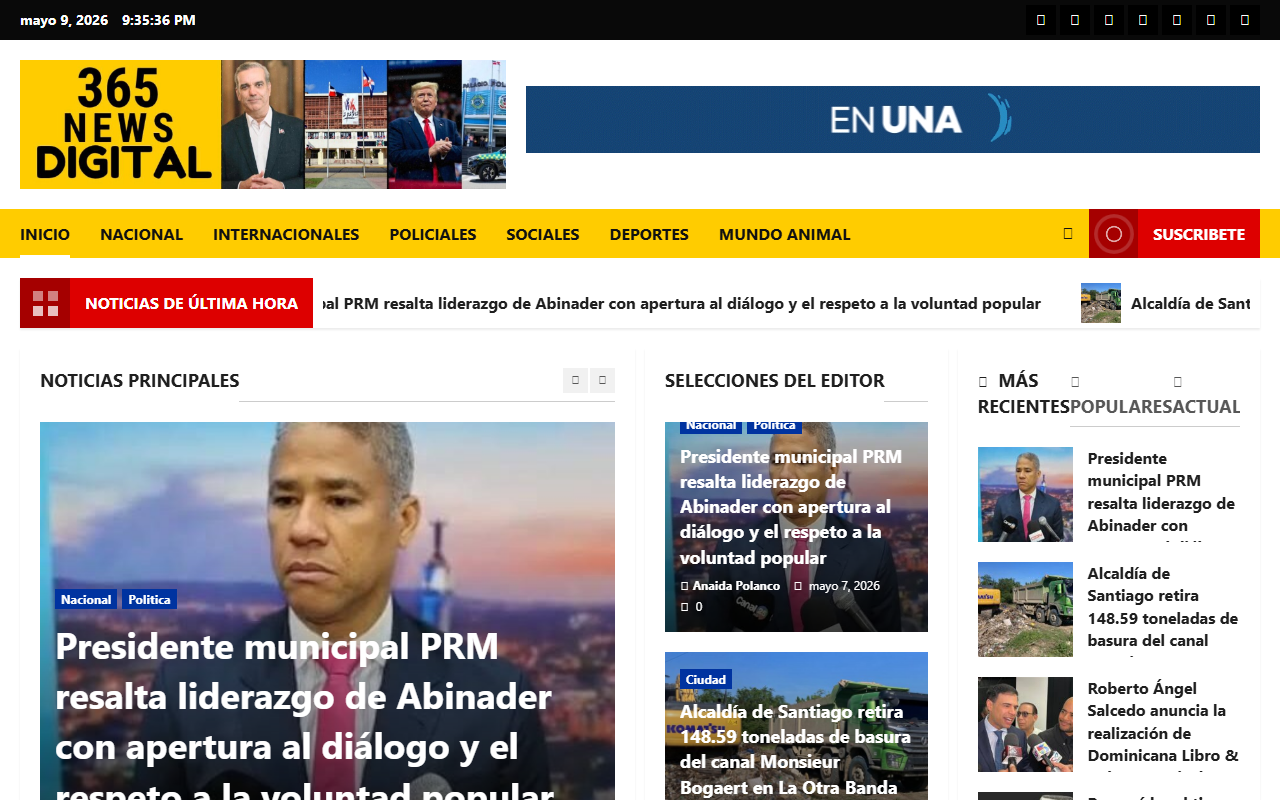Click sidebar thumbnail for Roberto Ángel Salcedo story
The image size is (1280, 800).
[1025, 724]
